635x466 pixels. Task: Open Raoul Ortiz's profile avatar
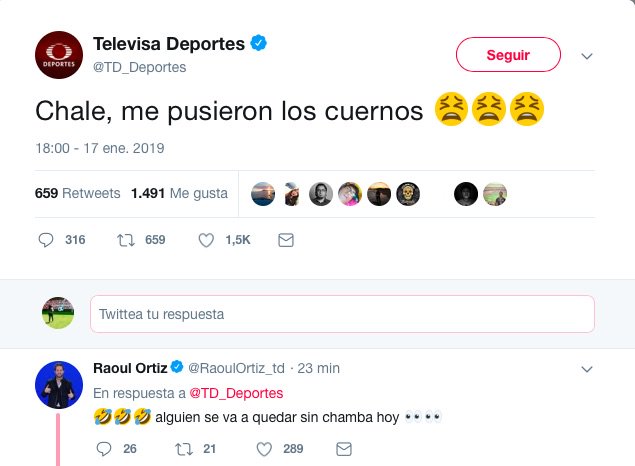pos(58,383)
